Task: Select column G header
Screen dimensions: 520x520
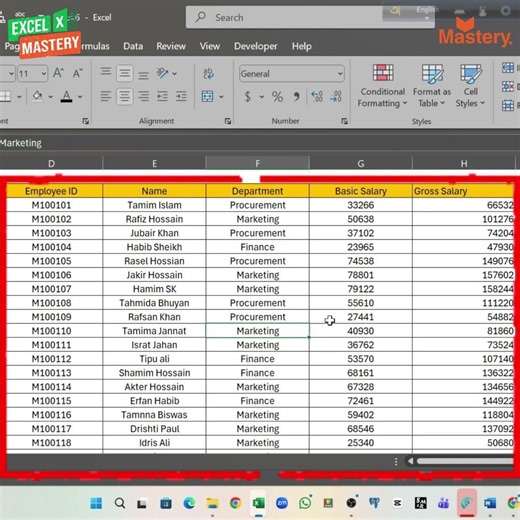Action: (x=361, y=163)
